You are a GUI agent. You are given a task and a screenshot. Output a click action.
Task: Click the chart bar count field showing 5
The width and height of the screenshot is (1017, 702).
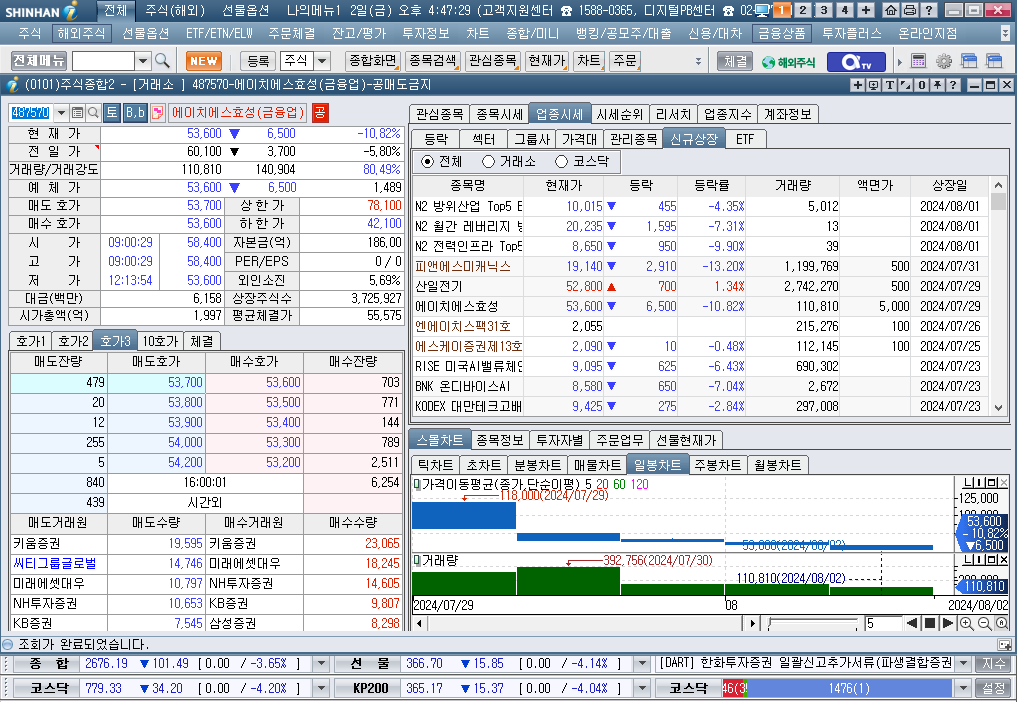click(883, 623)
